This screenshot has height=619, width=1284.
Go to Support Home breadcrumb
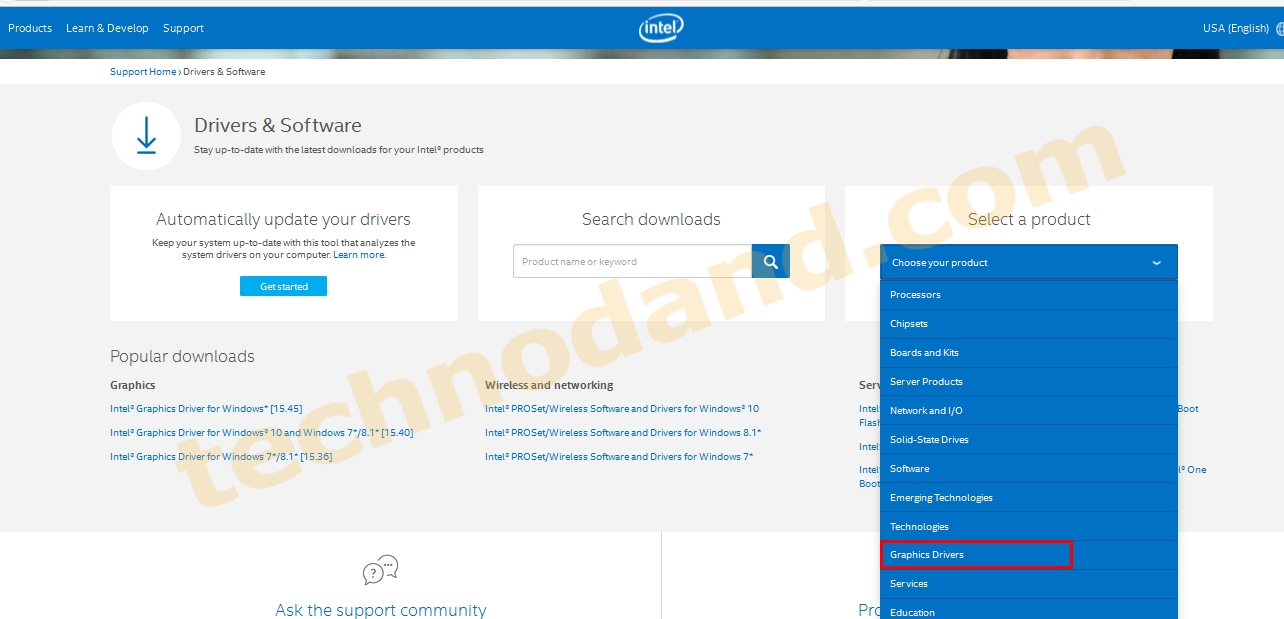(143, 72)
